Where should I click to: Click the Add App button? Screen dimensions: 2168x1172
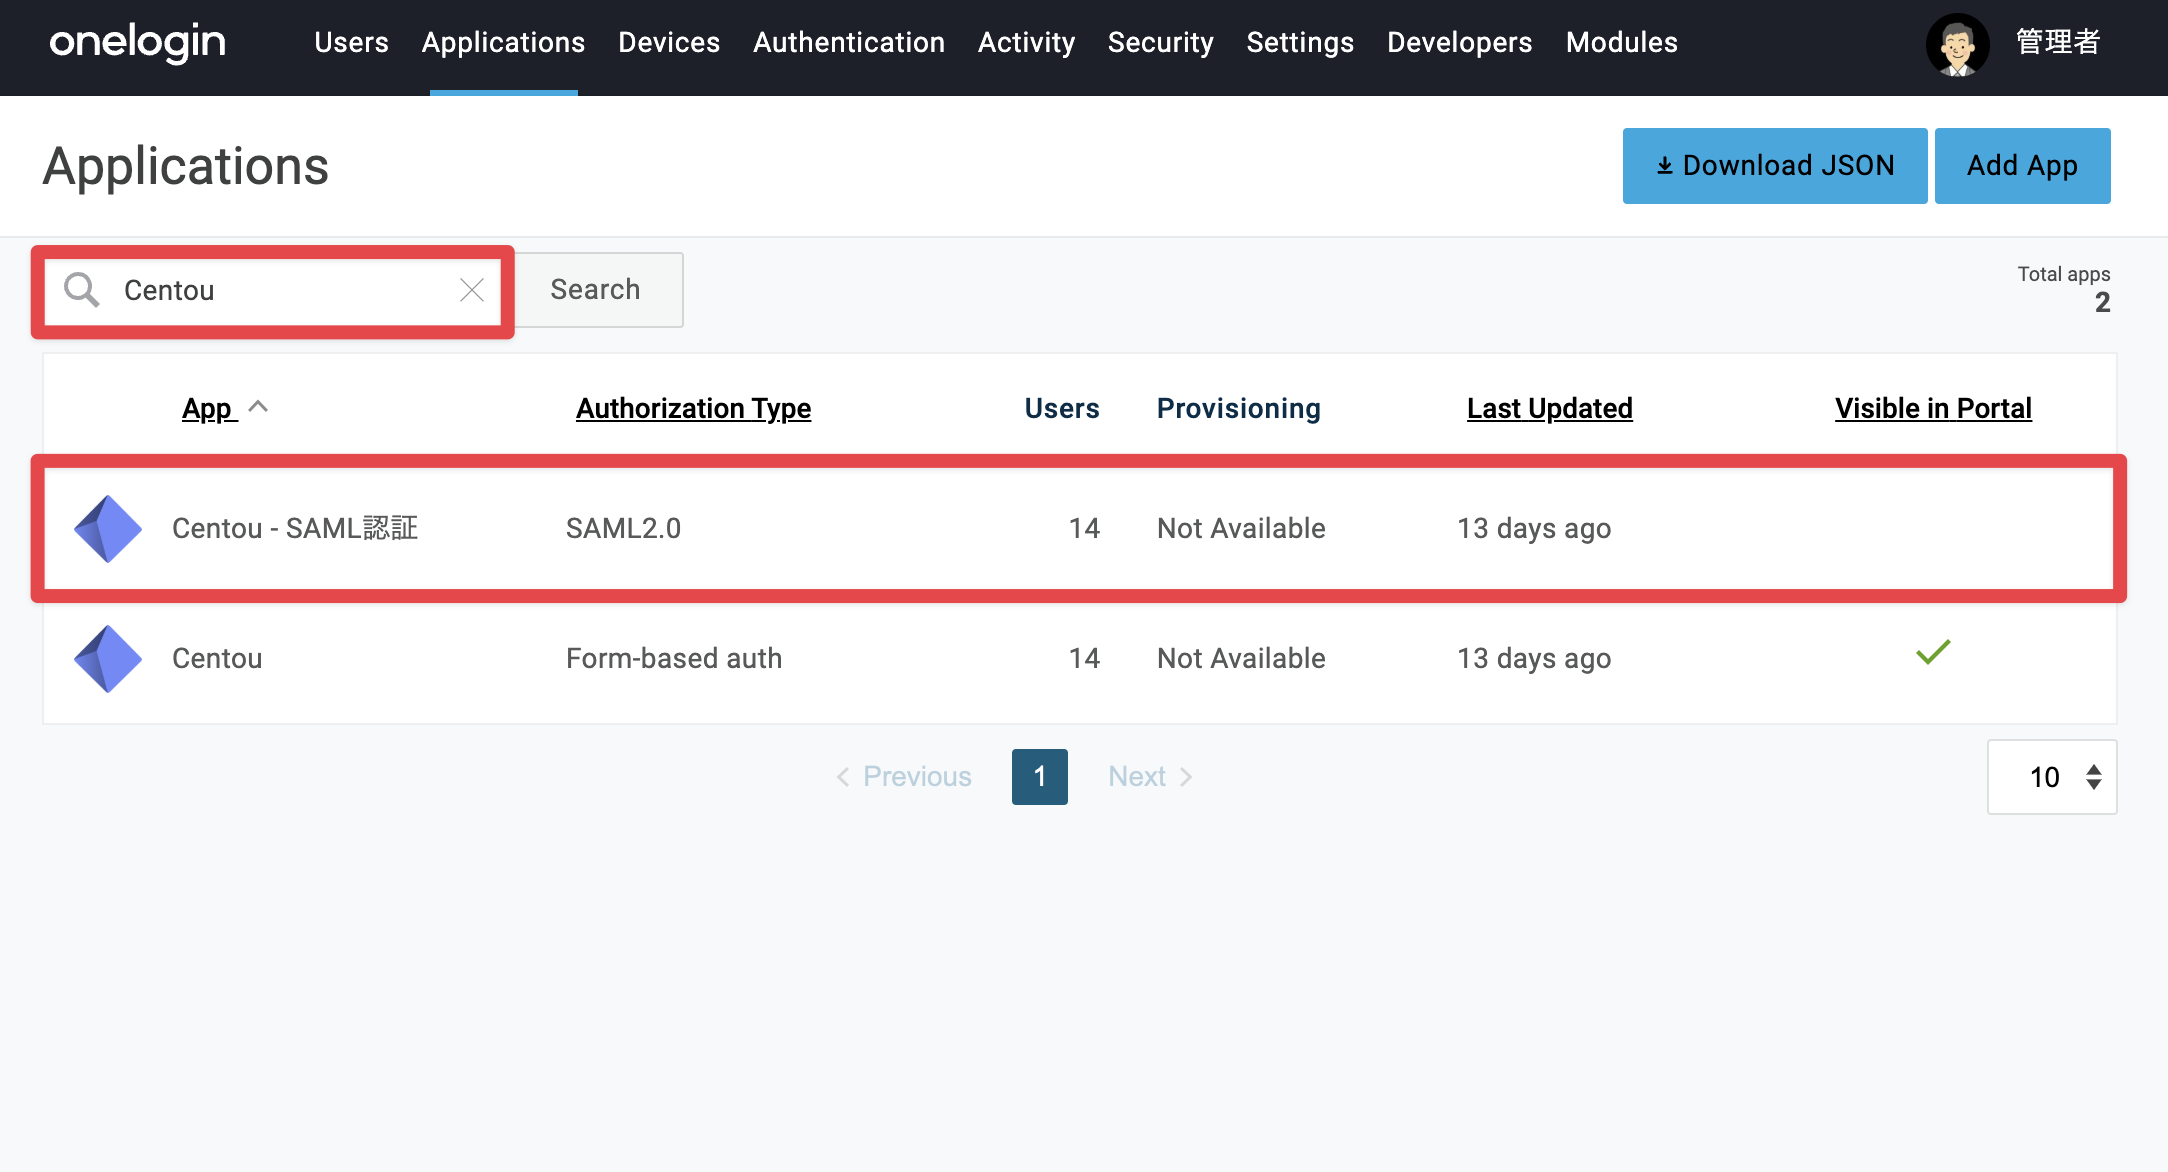click(2023, 166)
